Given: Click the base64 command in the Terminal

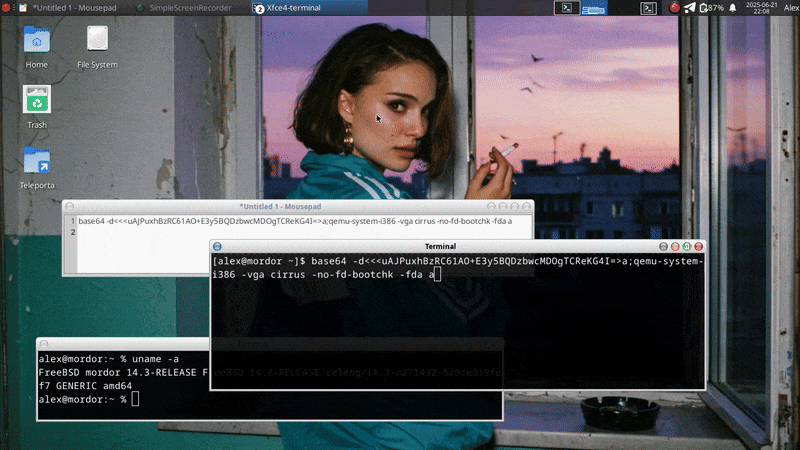Looking at the screenshot, I should pos(458,268).
